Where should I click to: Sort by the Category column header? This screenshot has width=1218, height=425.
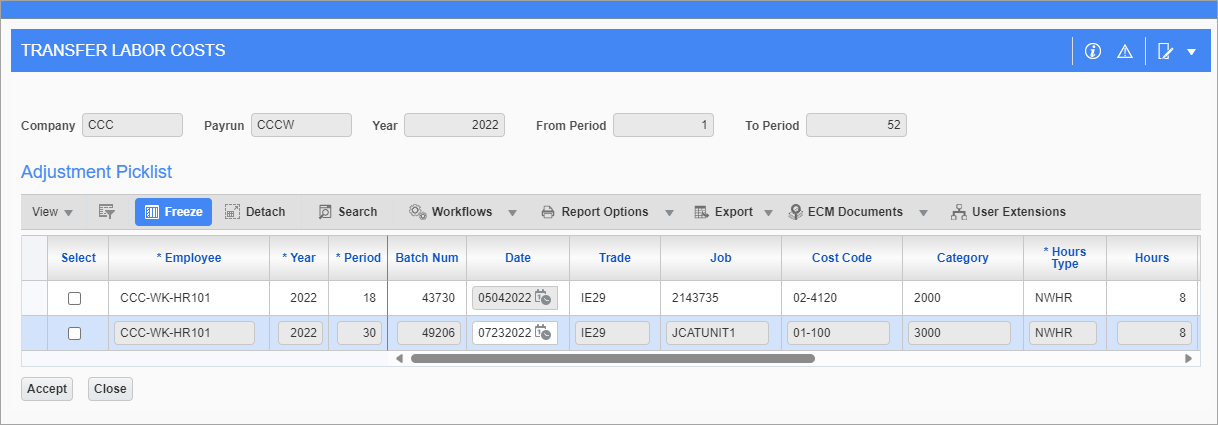point(963,258)
